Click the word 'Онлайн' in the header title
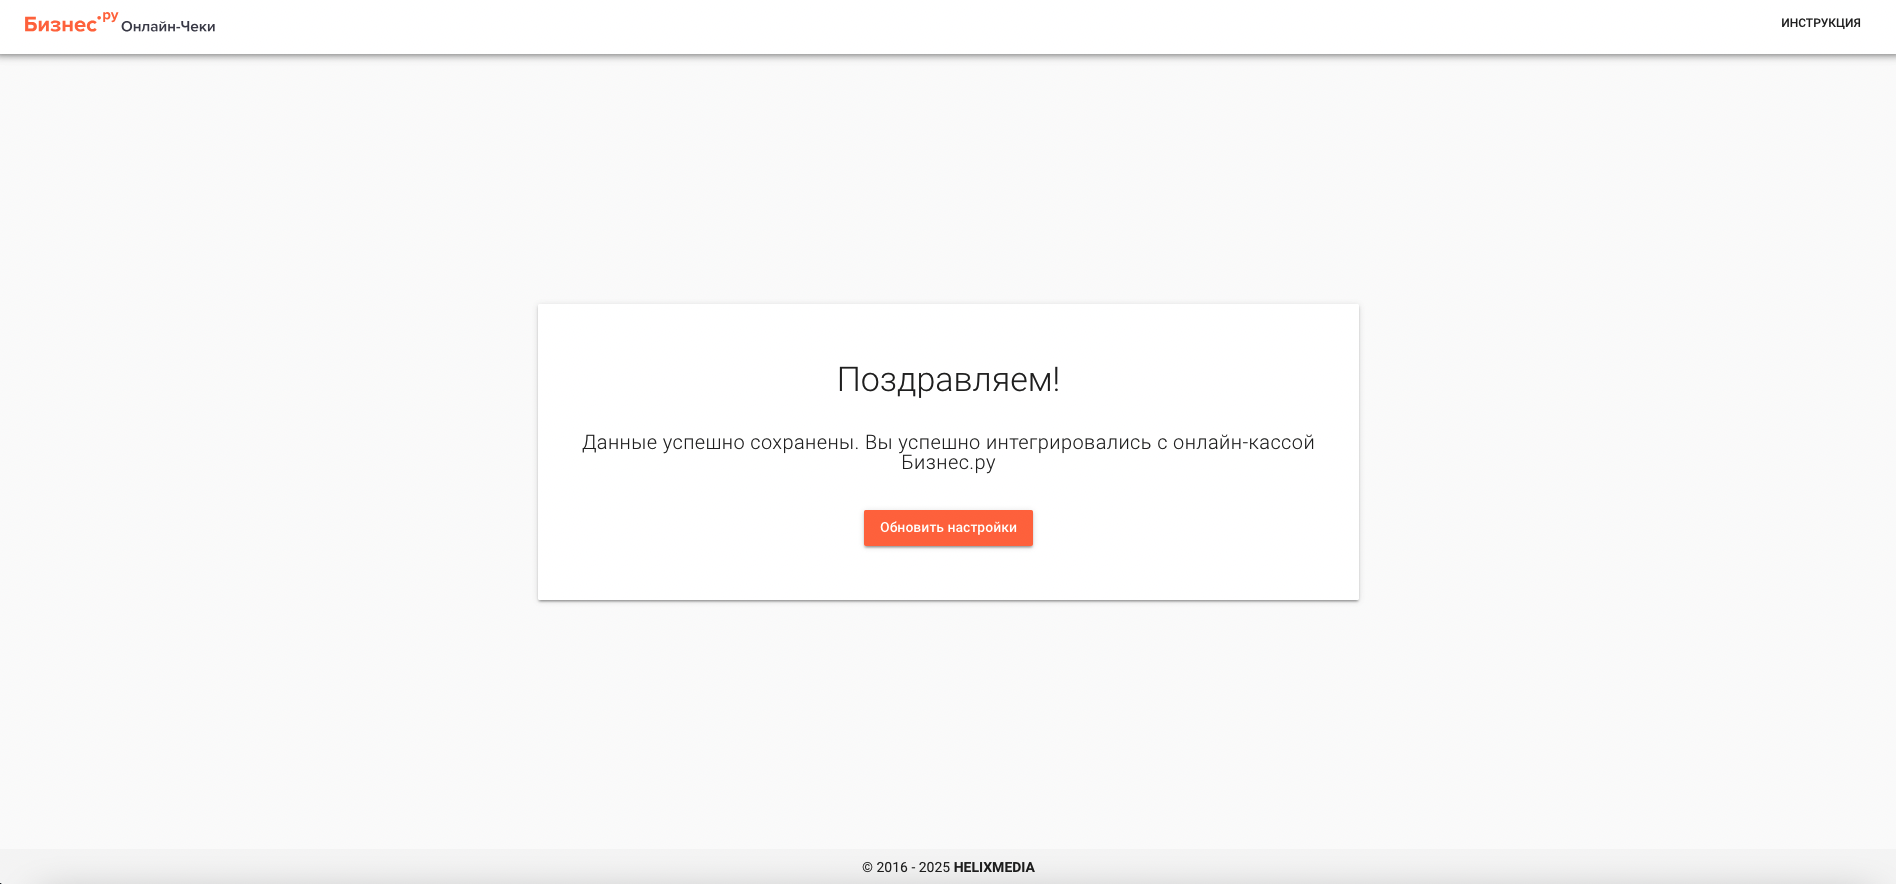Screen dimensions: 1896x884 (147, 26)
